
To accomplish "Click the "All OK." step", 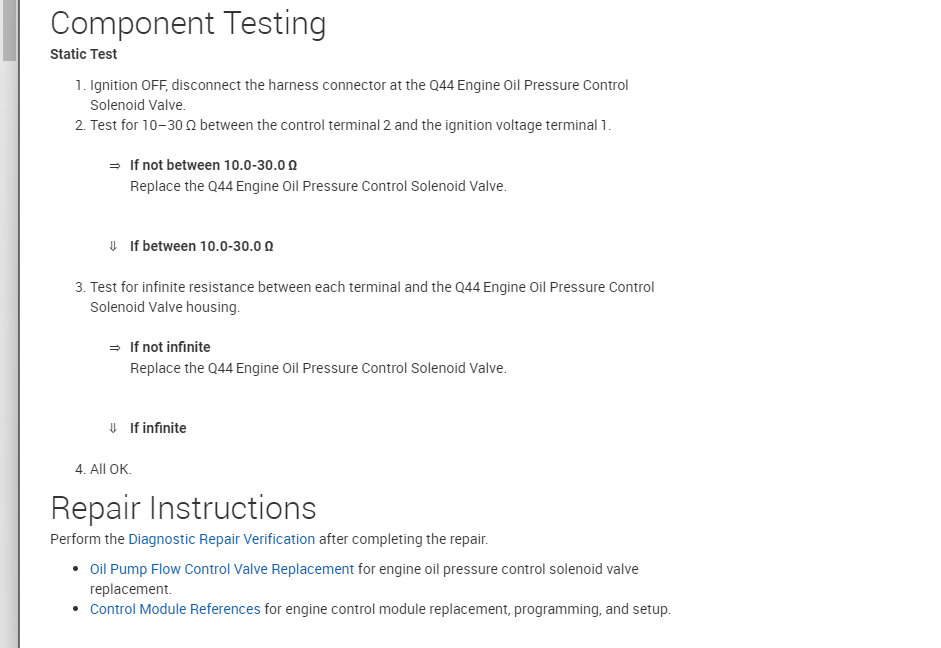I will click(x=110, y=469).
